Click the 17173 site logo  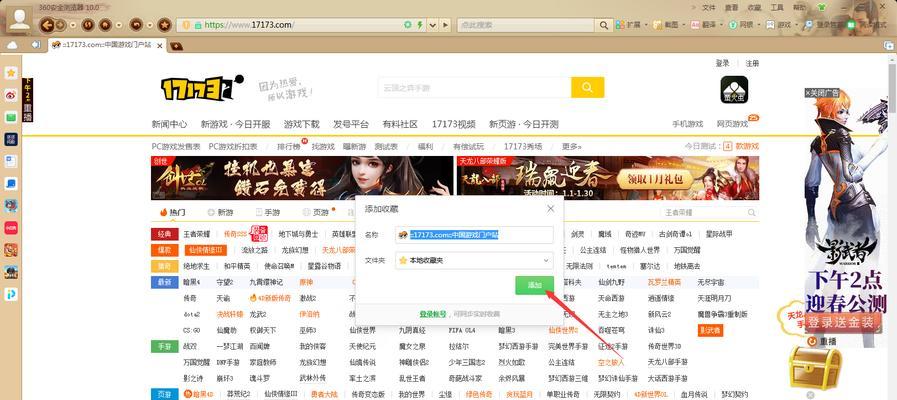point(202,88)
